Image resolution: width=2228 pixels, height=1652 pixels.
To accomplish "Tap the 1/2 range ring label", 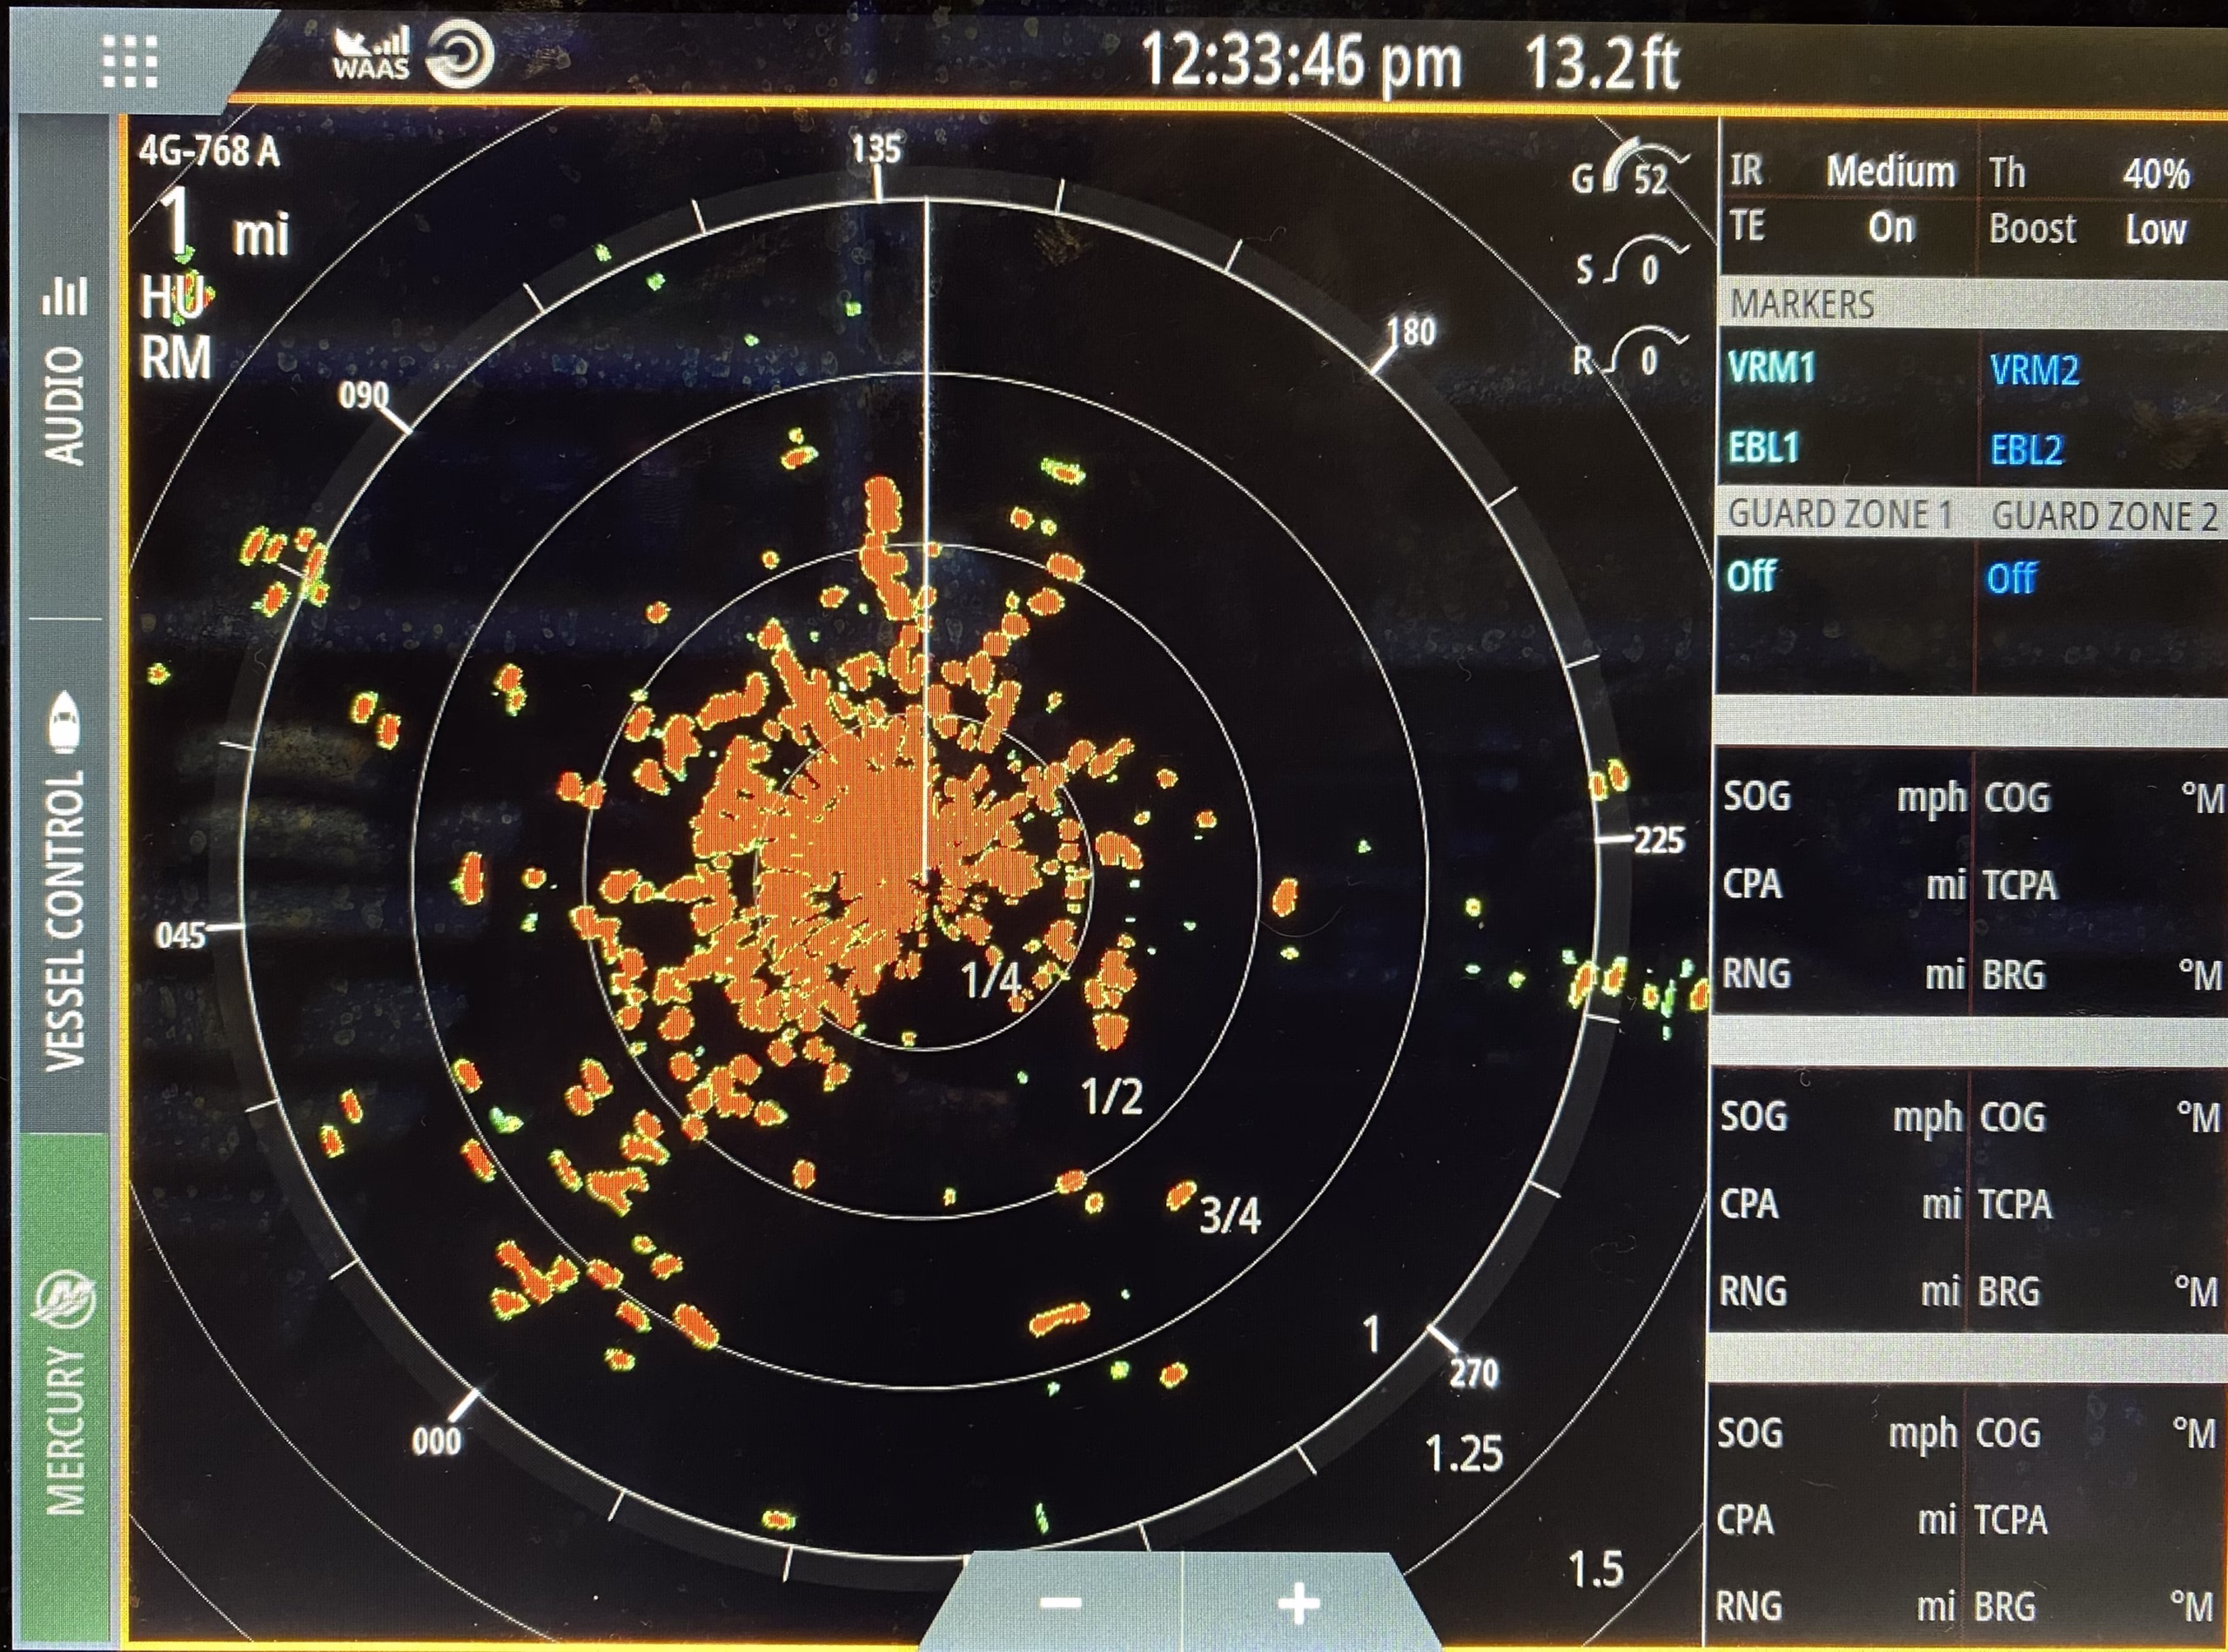I will [x=1112, y=1097].
